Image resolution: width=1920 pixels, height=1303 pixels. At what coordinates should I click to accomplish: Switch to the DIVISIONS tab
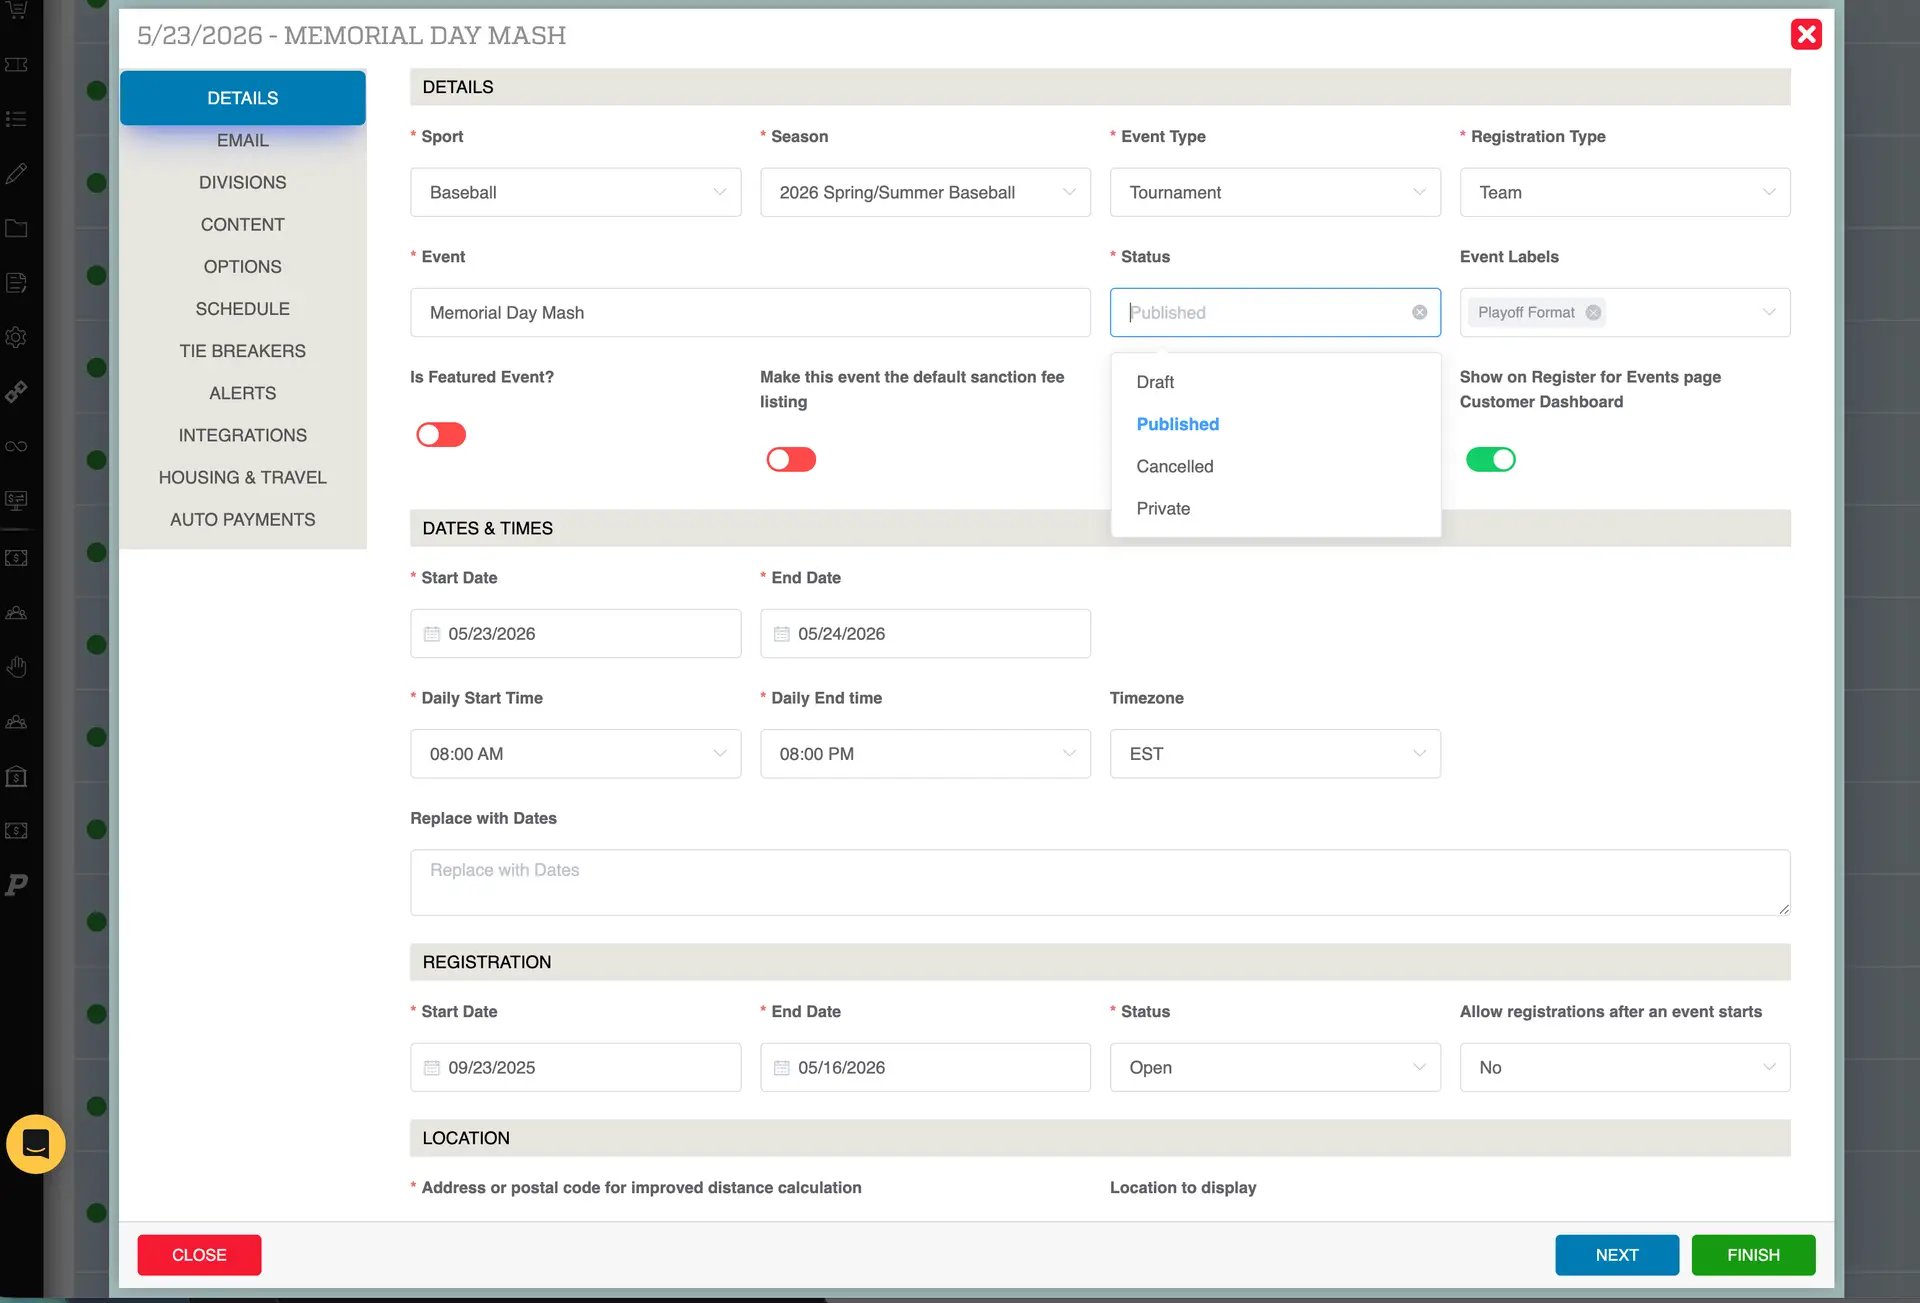tap(243, 182)
